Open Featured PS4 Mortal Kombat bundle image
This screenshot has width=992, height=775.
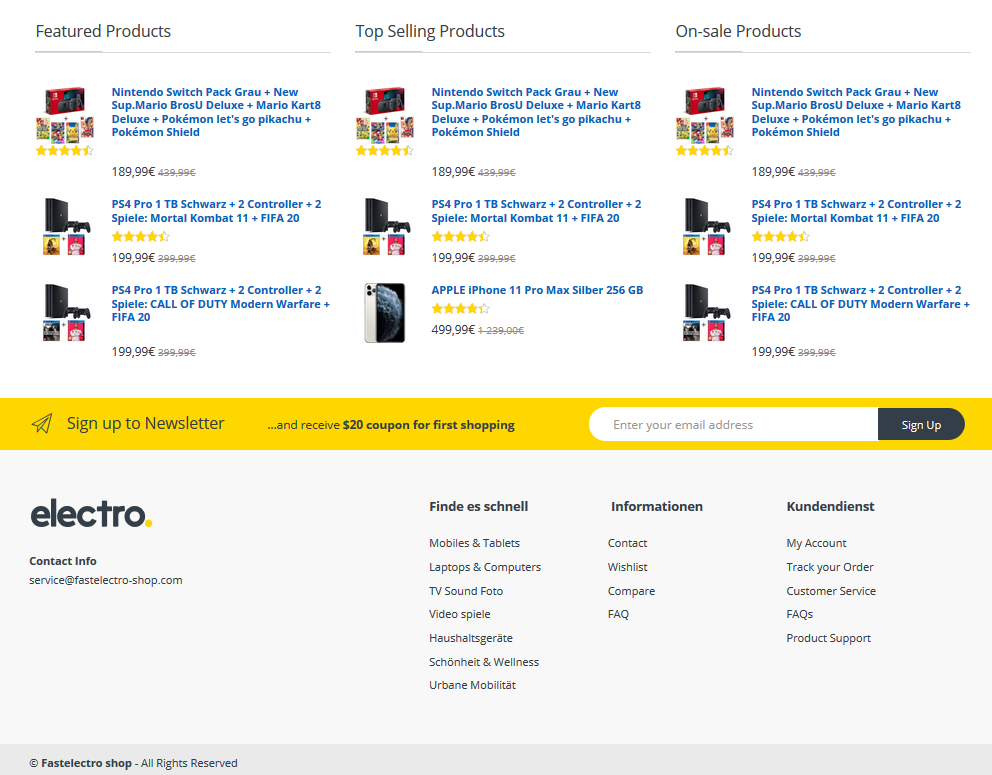[x=65, y=227]
